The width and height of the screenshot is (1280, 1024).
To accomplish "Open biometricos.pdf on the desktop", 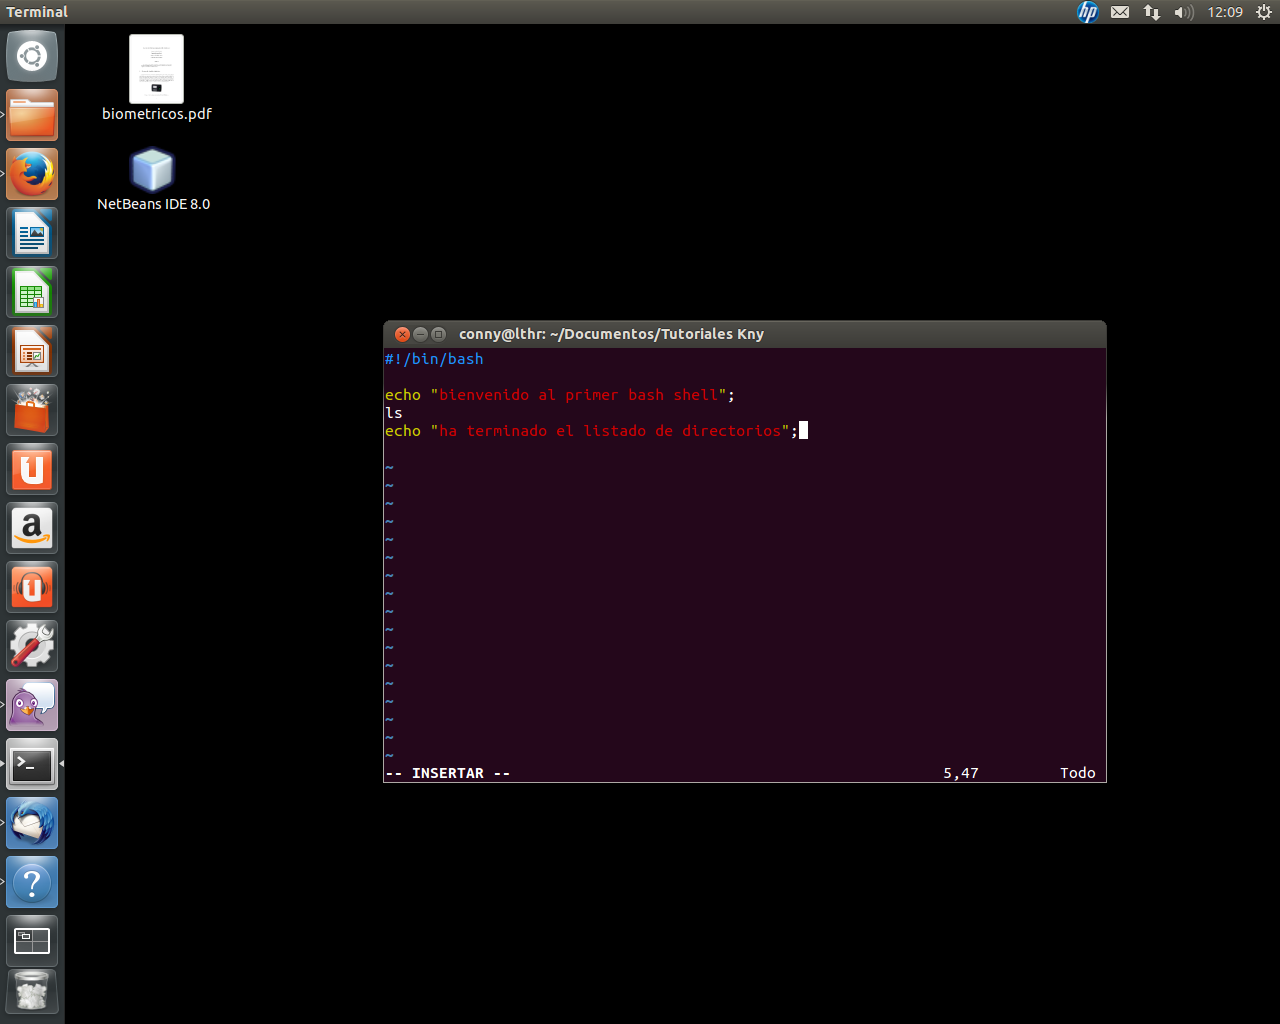I will (x=156, y=68).
